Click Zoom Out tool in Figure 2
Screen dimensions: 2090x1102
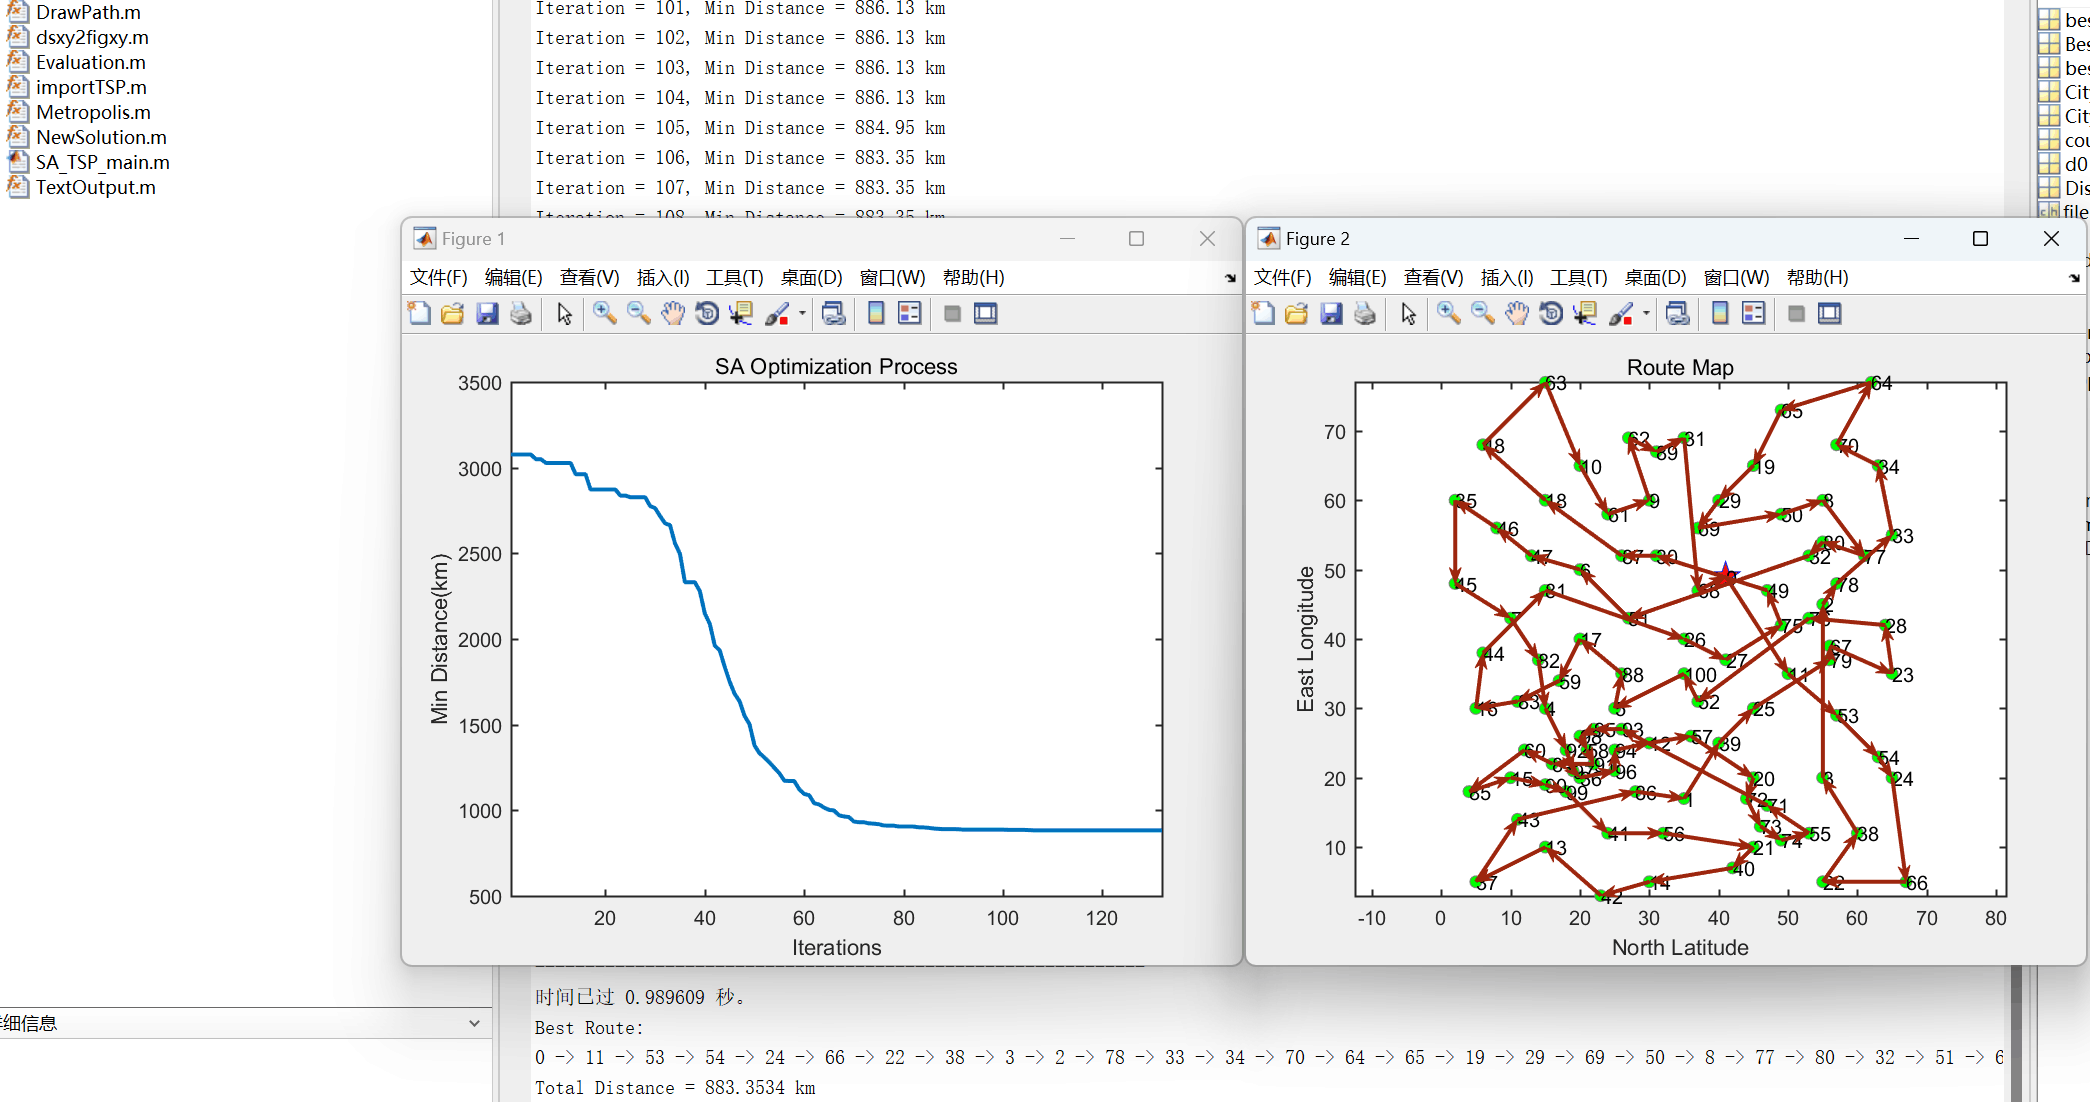(1483, 314)
